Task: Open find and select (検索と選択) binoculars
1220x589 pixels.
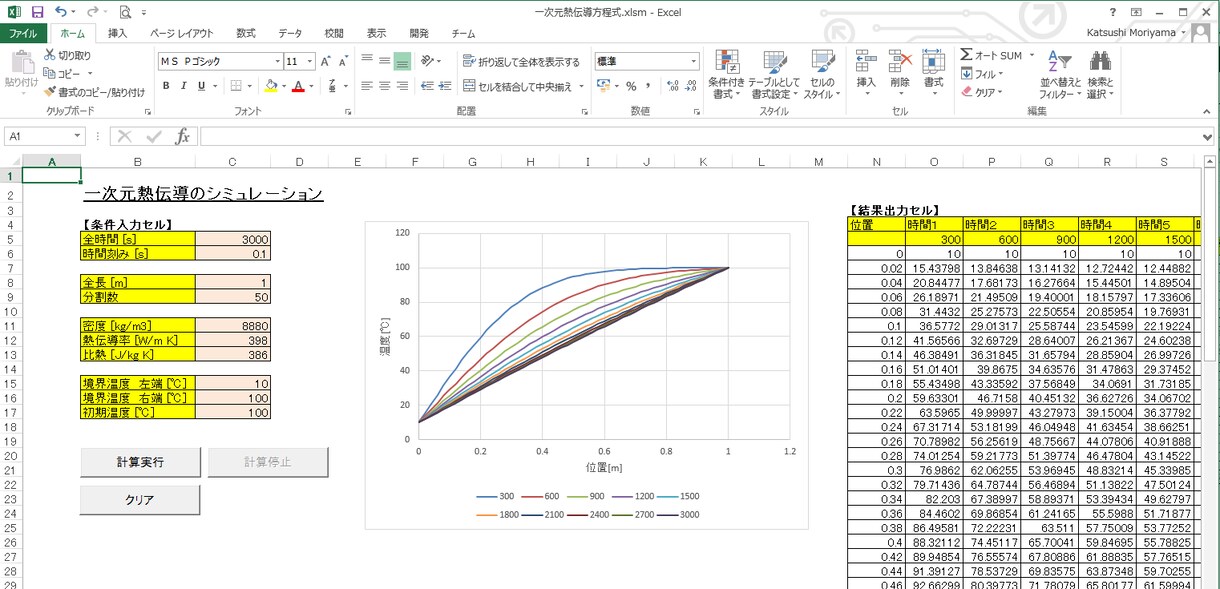Action: pos(1101,74)
